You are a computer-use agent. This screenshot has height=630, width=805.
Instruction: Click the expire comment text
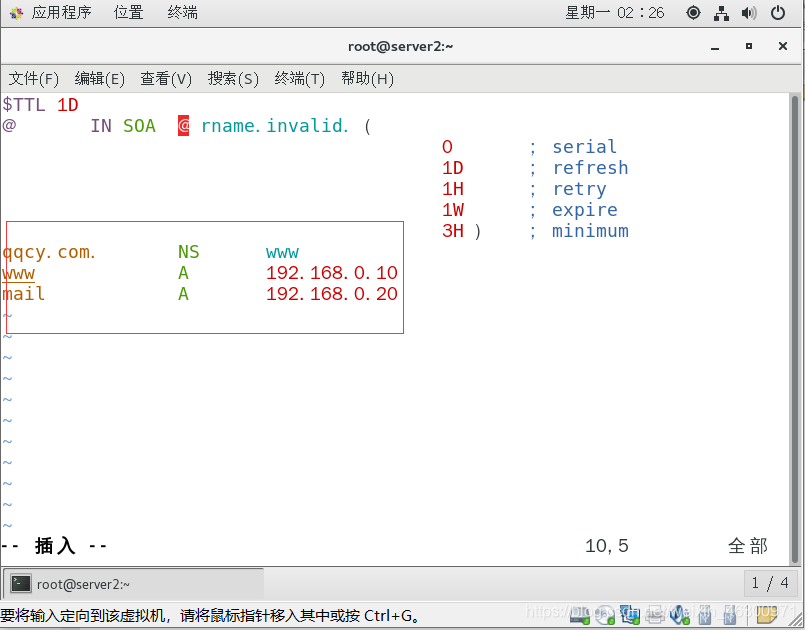tap(585, 210)
